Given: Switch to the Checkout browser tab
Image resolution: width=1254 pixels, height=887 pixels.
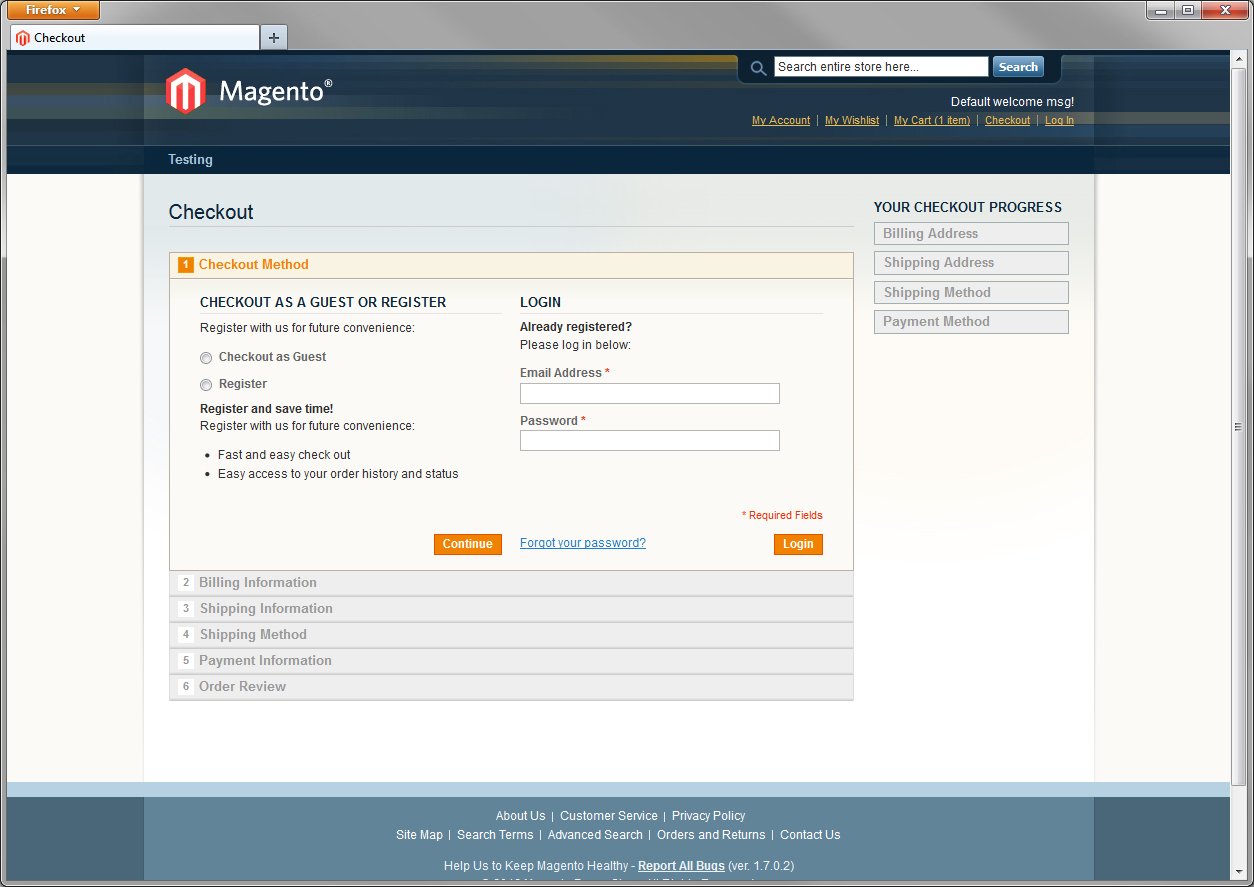Looking at the screenshot, I should click(x=135, y=38).
